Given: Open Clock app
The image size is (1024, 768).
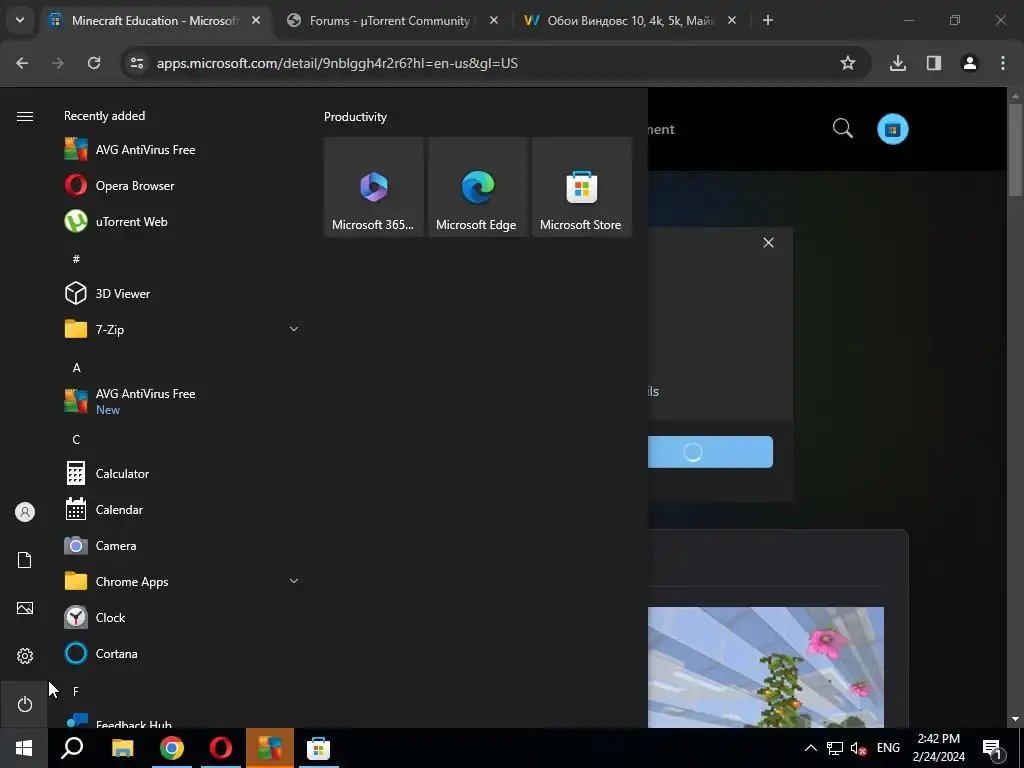Looking at the screenshot, I should 183,617.
